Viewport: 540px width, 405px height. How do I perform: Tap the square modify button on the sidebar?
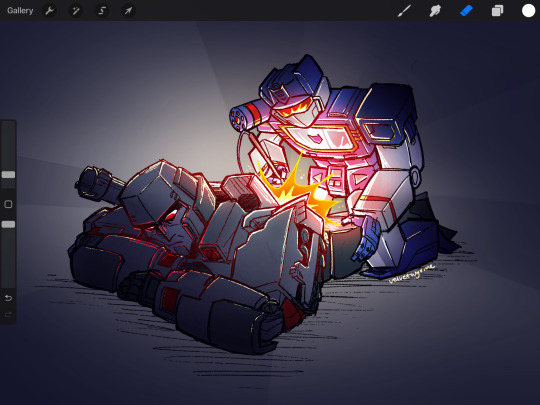tap(8, 204)
